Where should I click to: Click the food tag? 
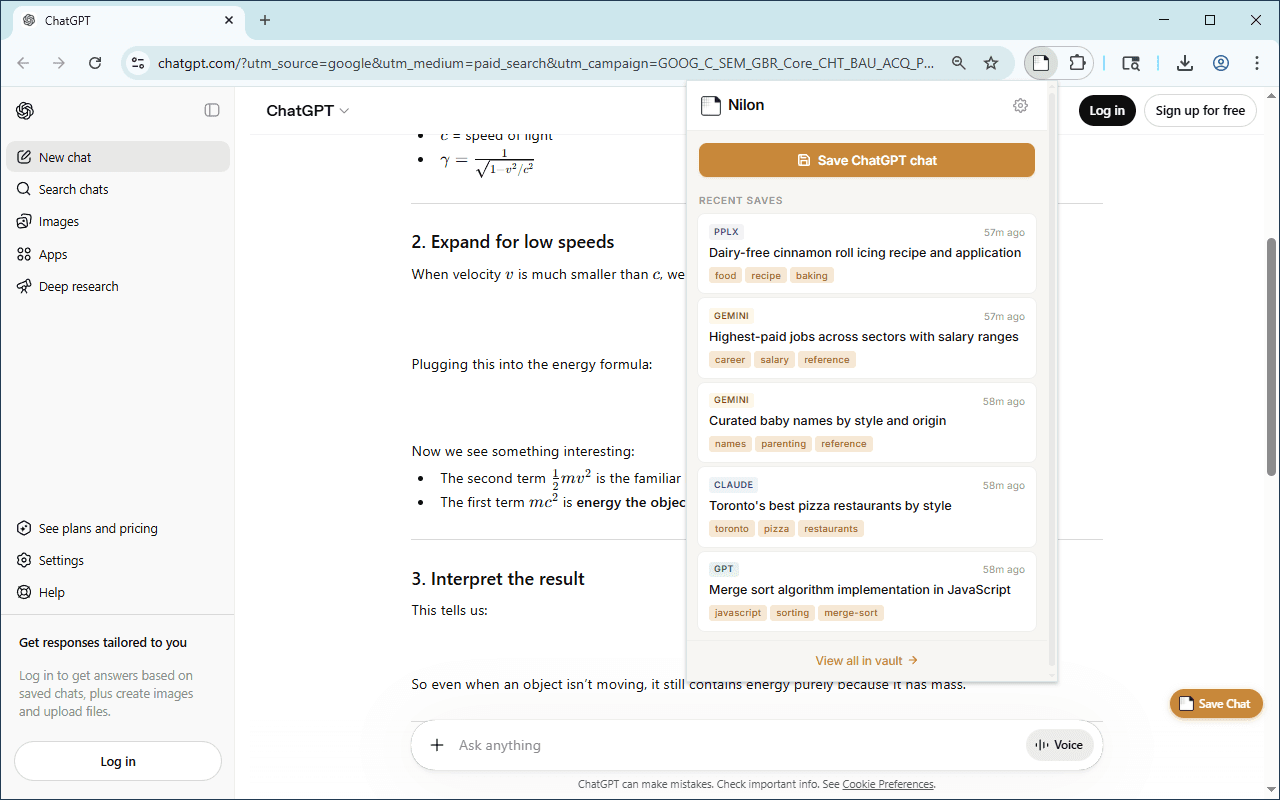[726, 276]
